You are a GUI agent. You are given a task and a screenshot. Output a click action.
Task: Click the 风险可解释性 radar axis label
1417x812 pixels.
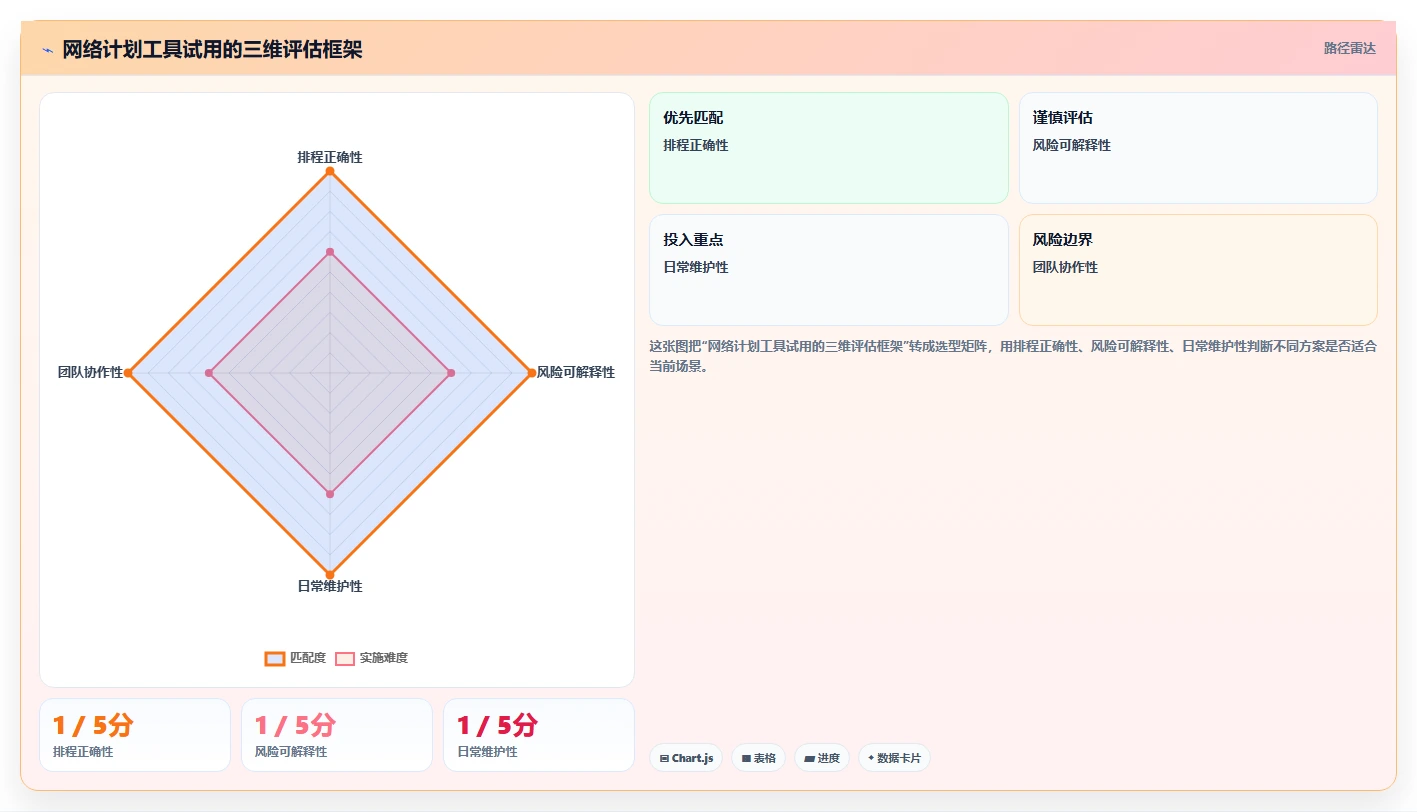pos(576,372)
